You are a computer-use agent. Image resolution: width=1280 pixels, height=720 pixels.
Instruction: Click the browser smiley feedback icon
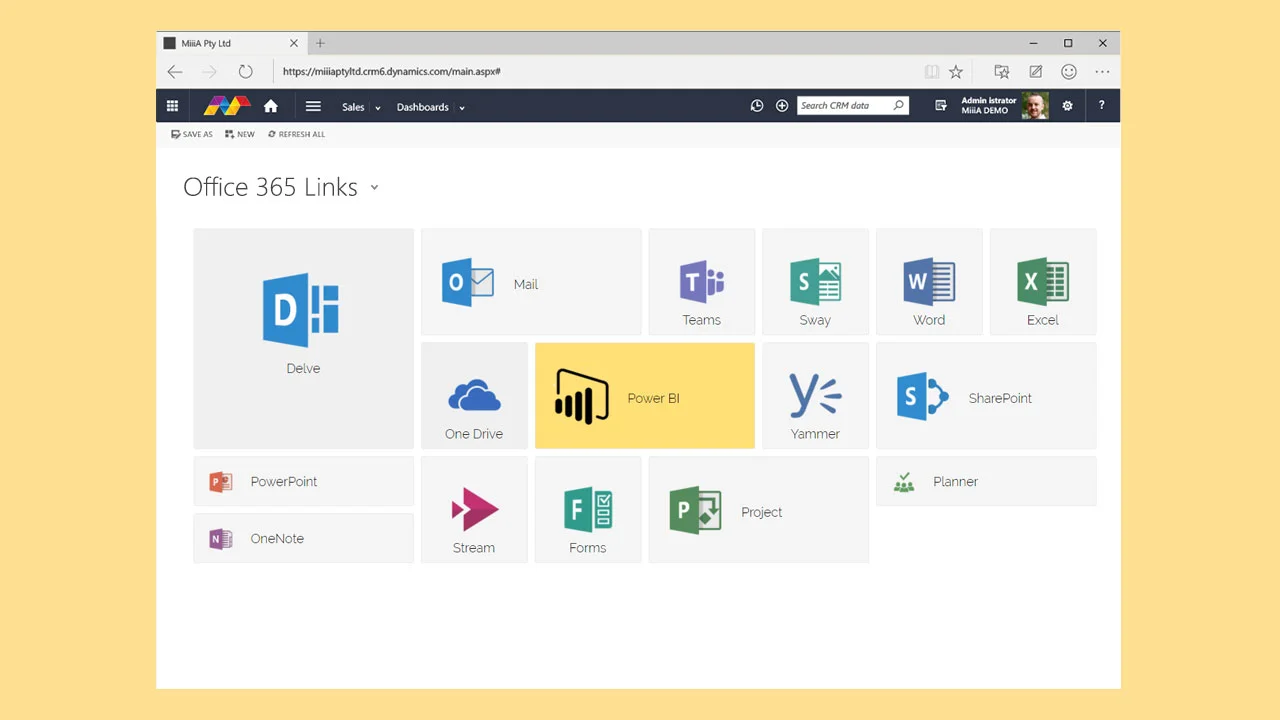point(1069,72)
